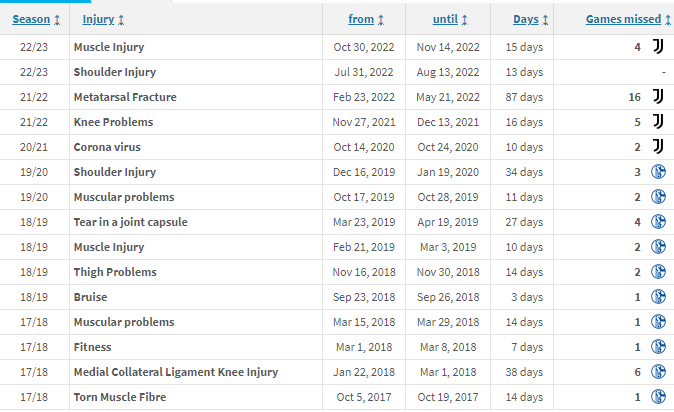Sort by Games missed header
The width and height of the screenshot is (674, 412).
tap(623, 19)
